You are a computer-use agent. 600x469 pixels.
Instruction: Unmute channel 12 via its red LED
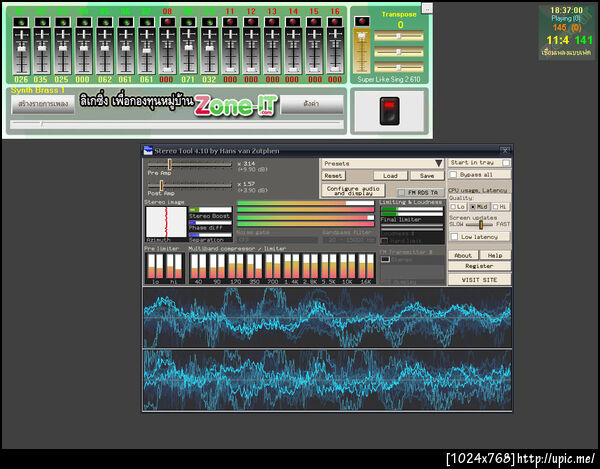click(251, 22)
